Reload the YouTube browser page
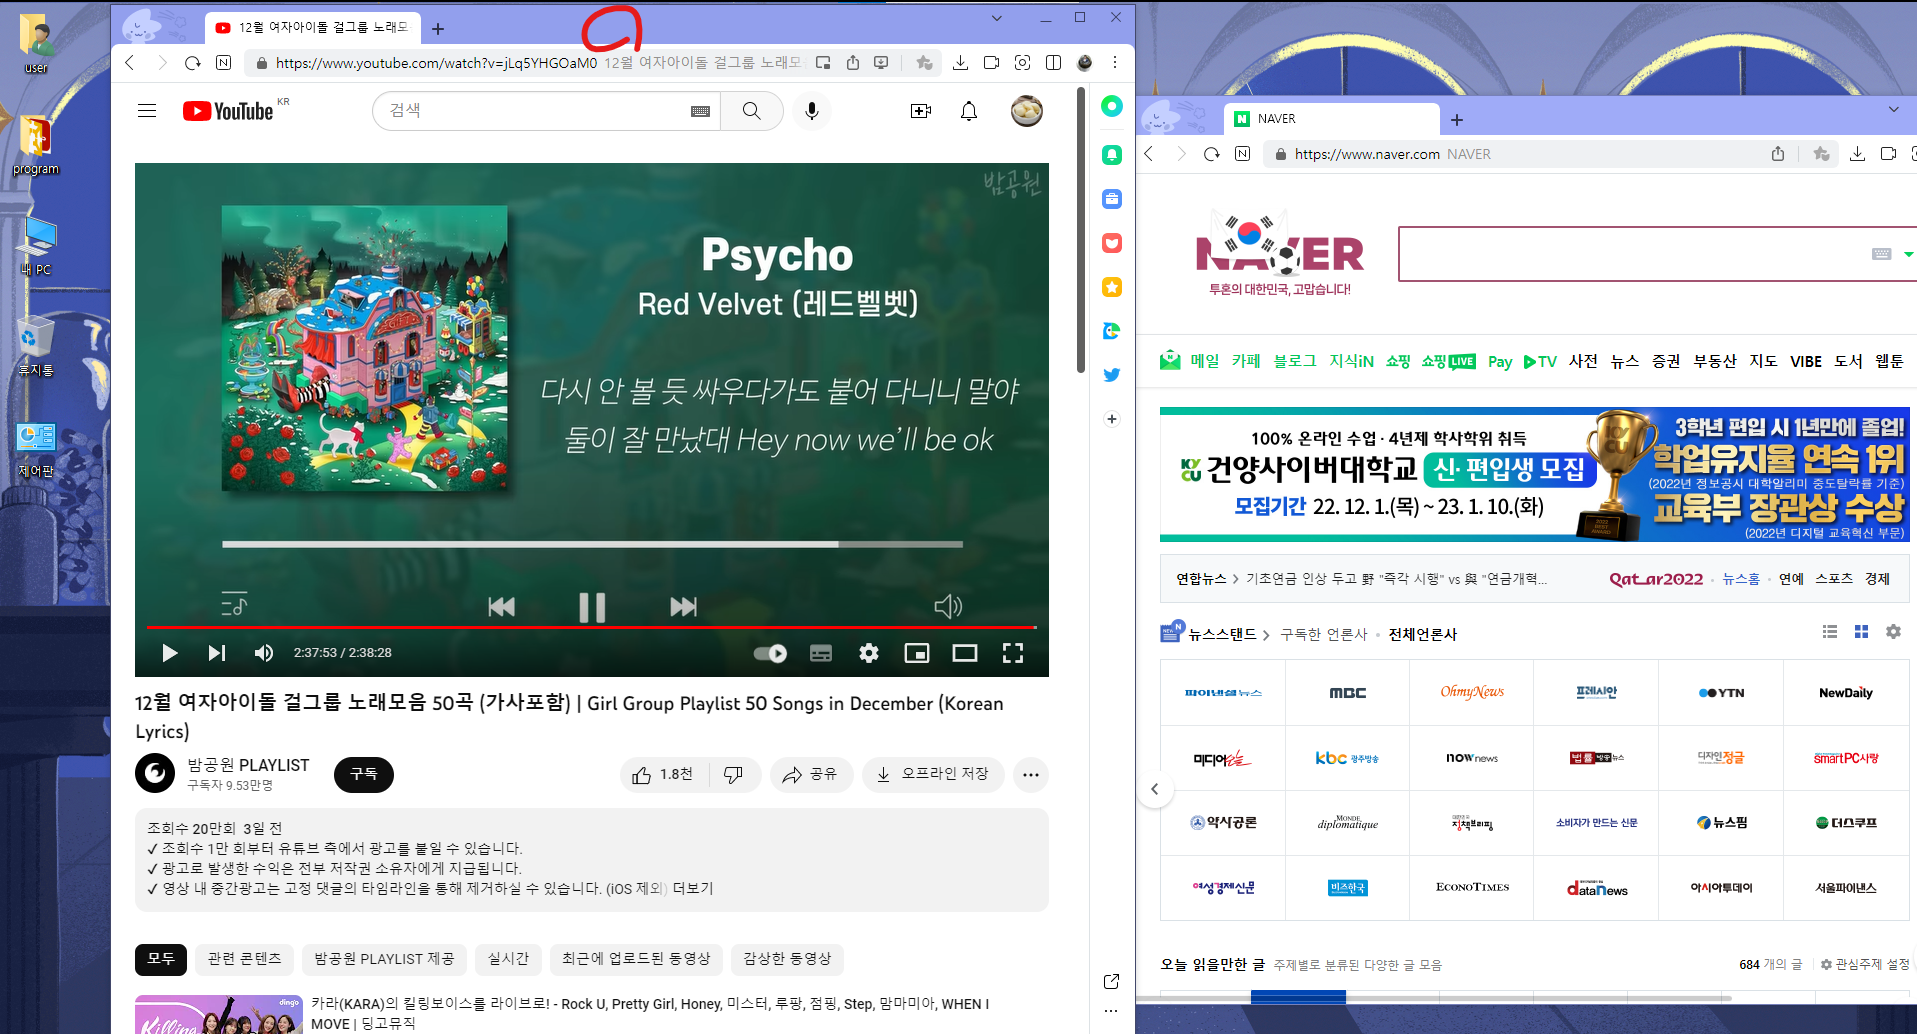The image size is (1917, 1034). (x=193, y=63)
